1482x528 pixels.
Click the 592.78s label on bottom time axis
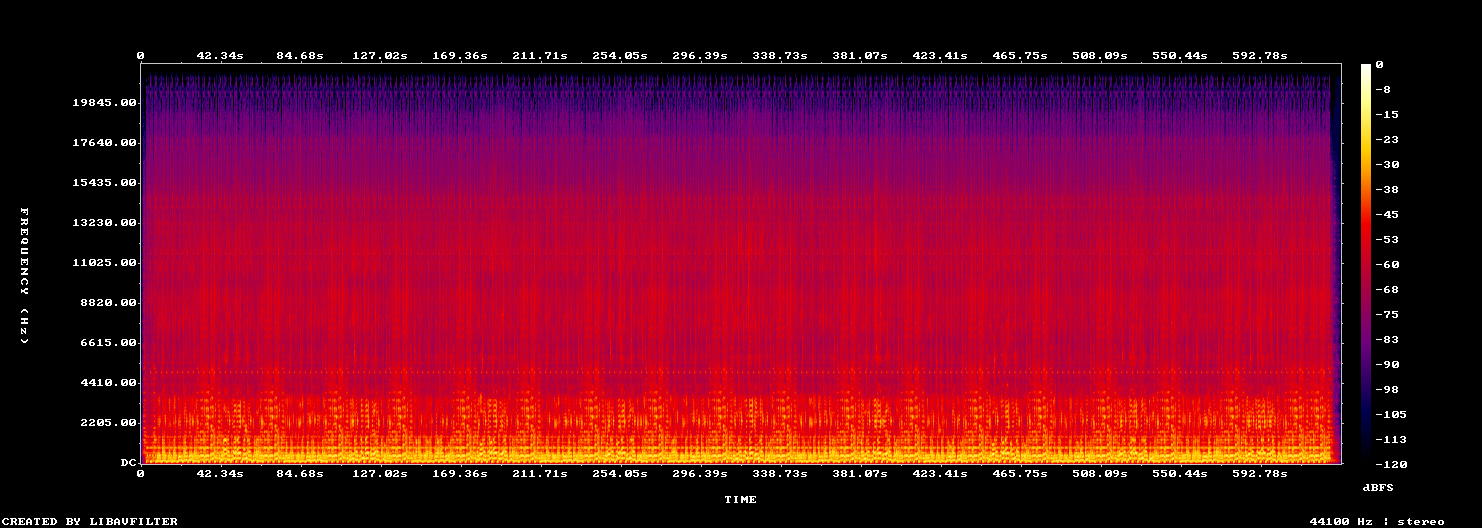[x=1260, y=473]
